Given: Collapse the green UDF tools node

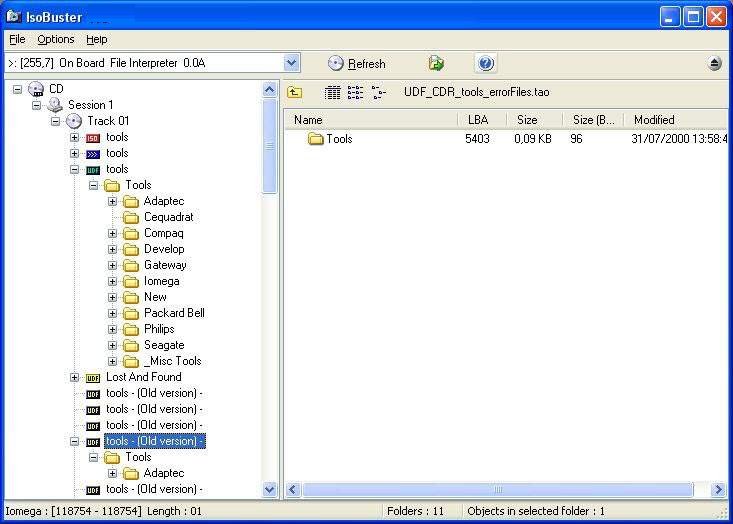Looking at the screenshot, I should point(74,169).
